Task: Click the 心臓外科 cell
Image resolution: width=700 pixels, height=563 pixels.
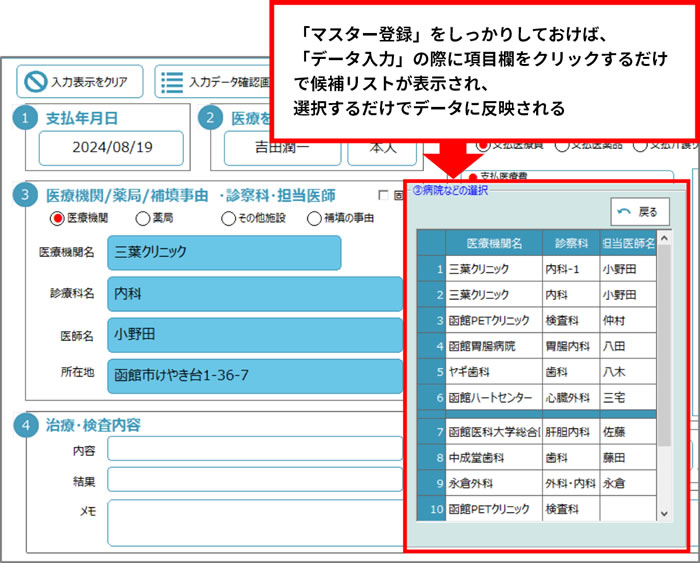Action: click(571, 397)
